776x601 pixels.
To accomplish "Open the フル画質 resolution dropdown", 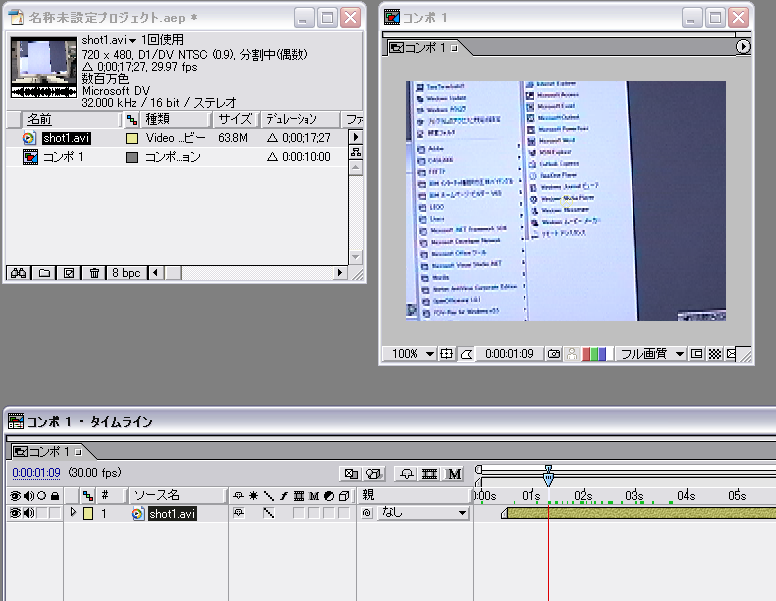I will click(651, 353).
